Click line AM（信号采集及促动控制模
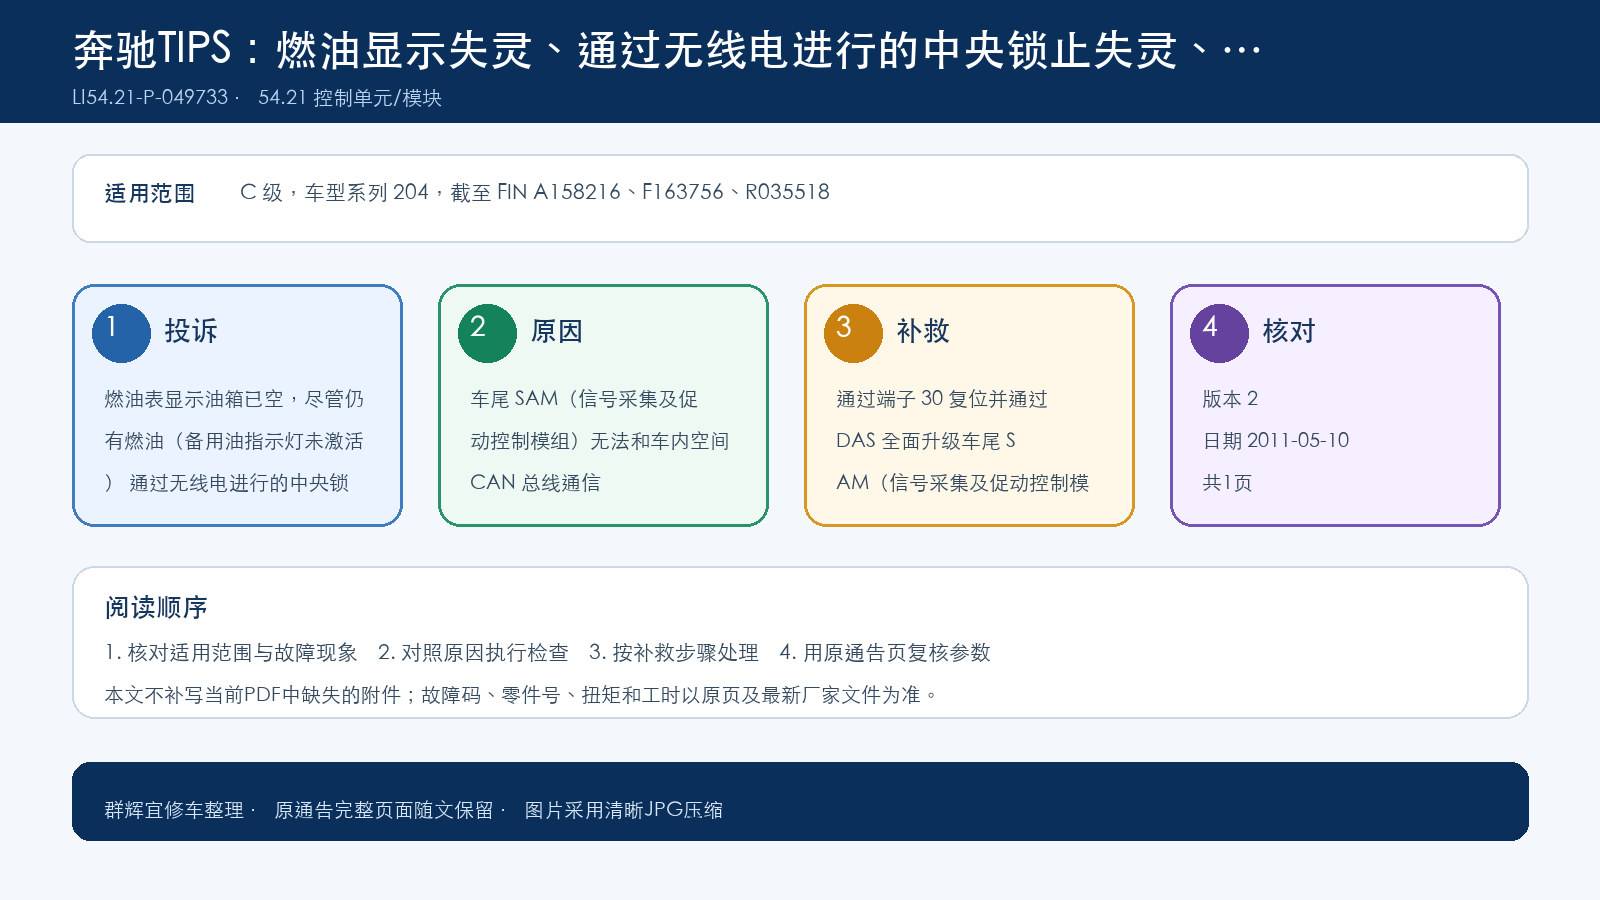1600x900 pixels. point(963,483)
